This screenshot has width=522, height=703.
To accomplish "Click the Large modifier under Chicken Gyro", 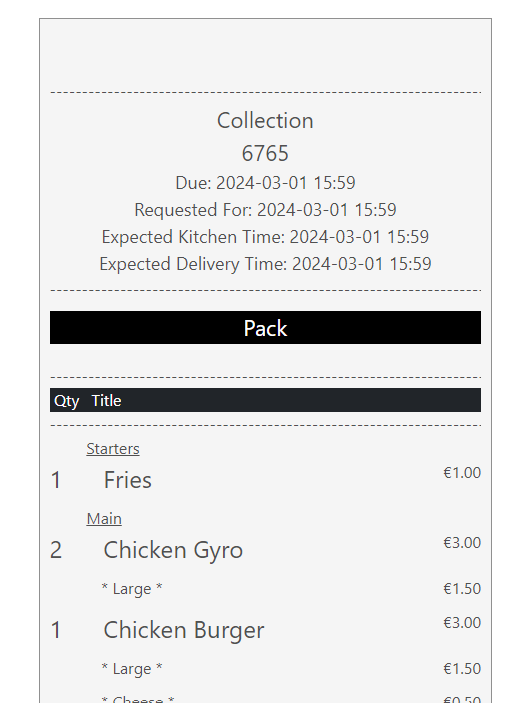I will (132, 589).
